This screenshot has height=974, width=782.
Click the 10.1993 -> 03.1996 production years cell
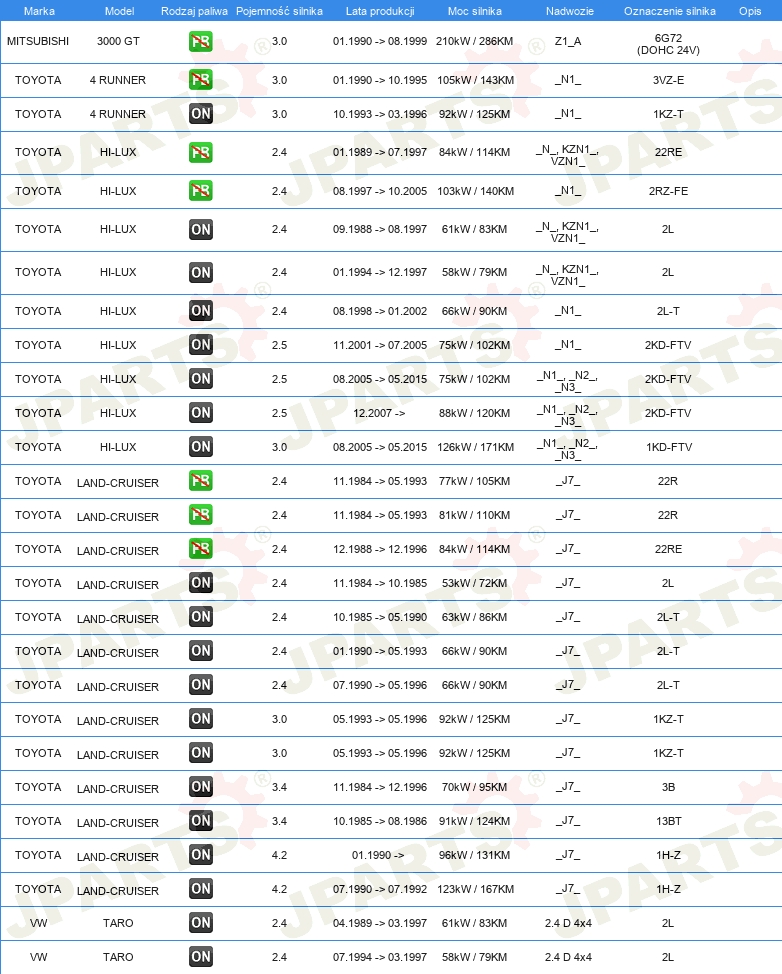coord(380,114)
